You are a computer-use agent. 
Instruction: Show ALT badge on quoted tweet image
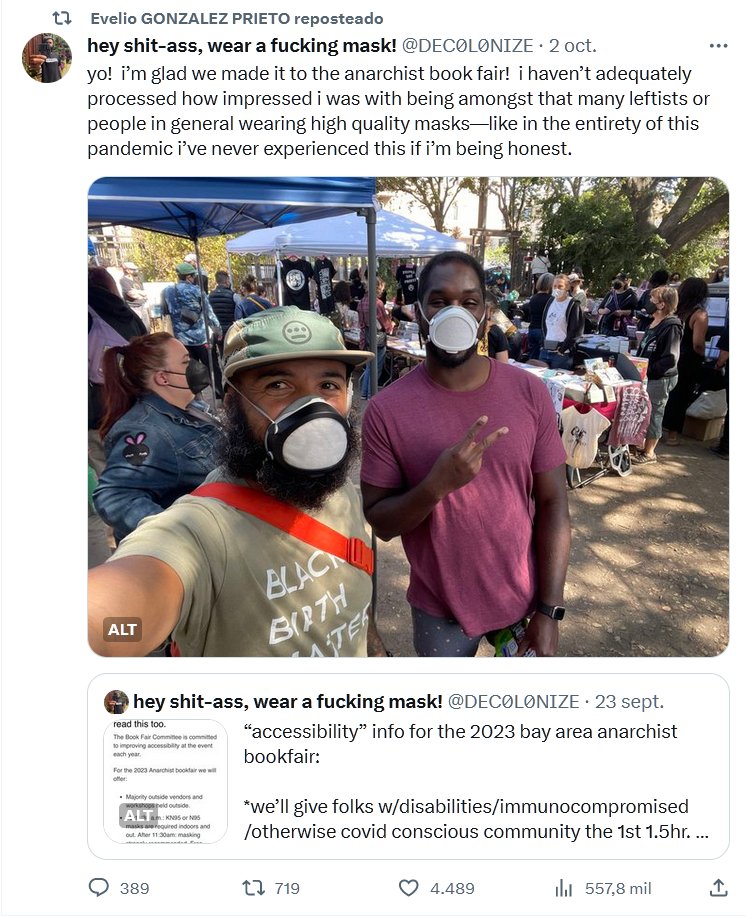(138, 816)
